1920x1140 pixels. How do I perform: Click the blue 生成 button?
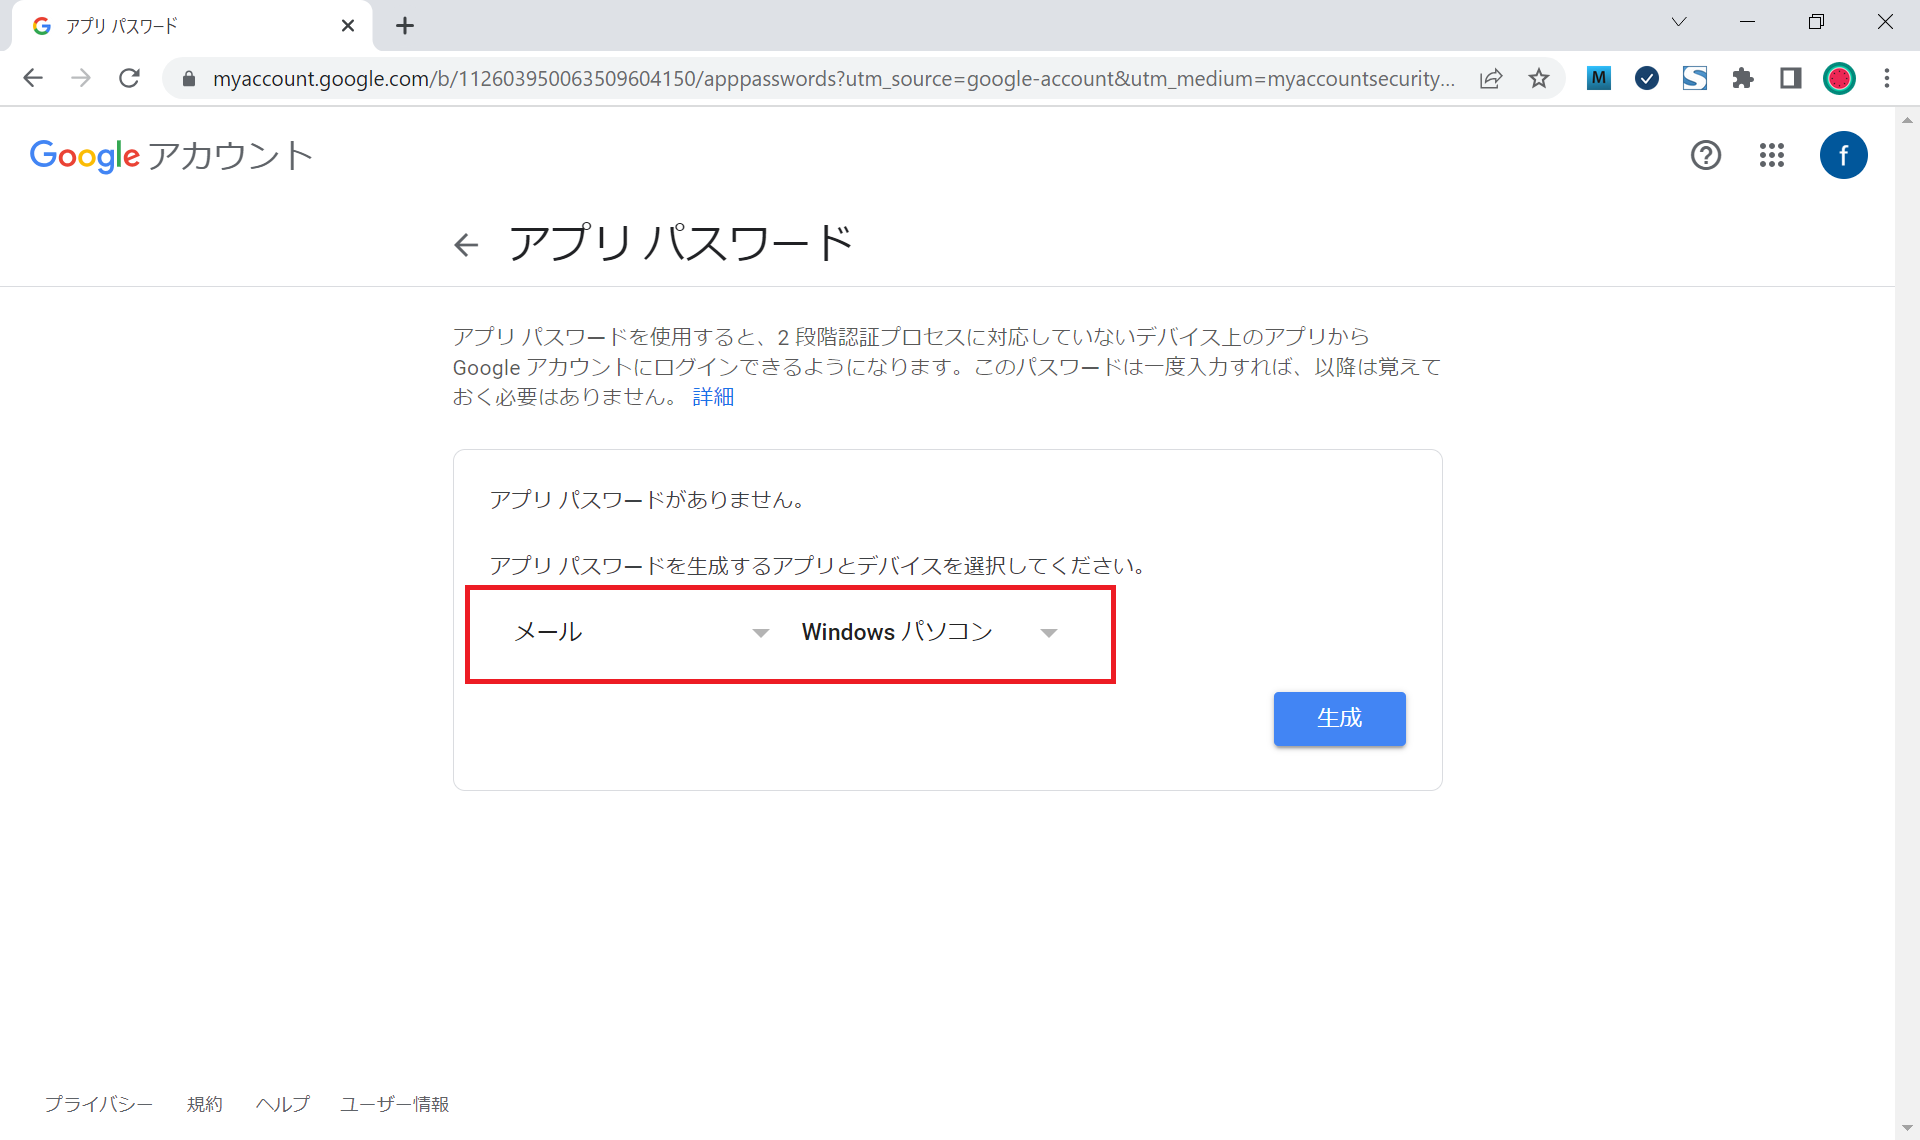click(1338, 718)
